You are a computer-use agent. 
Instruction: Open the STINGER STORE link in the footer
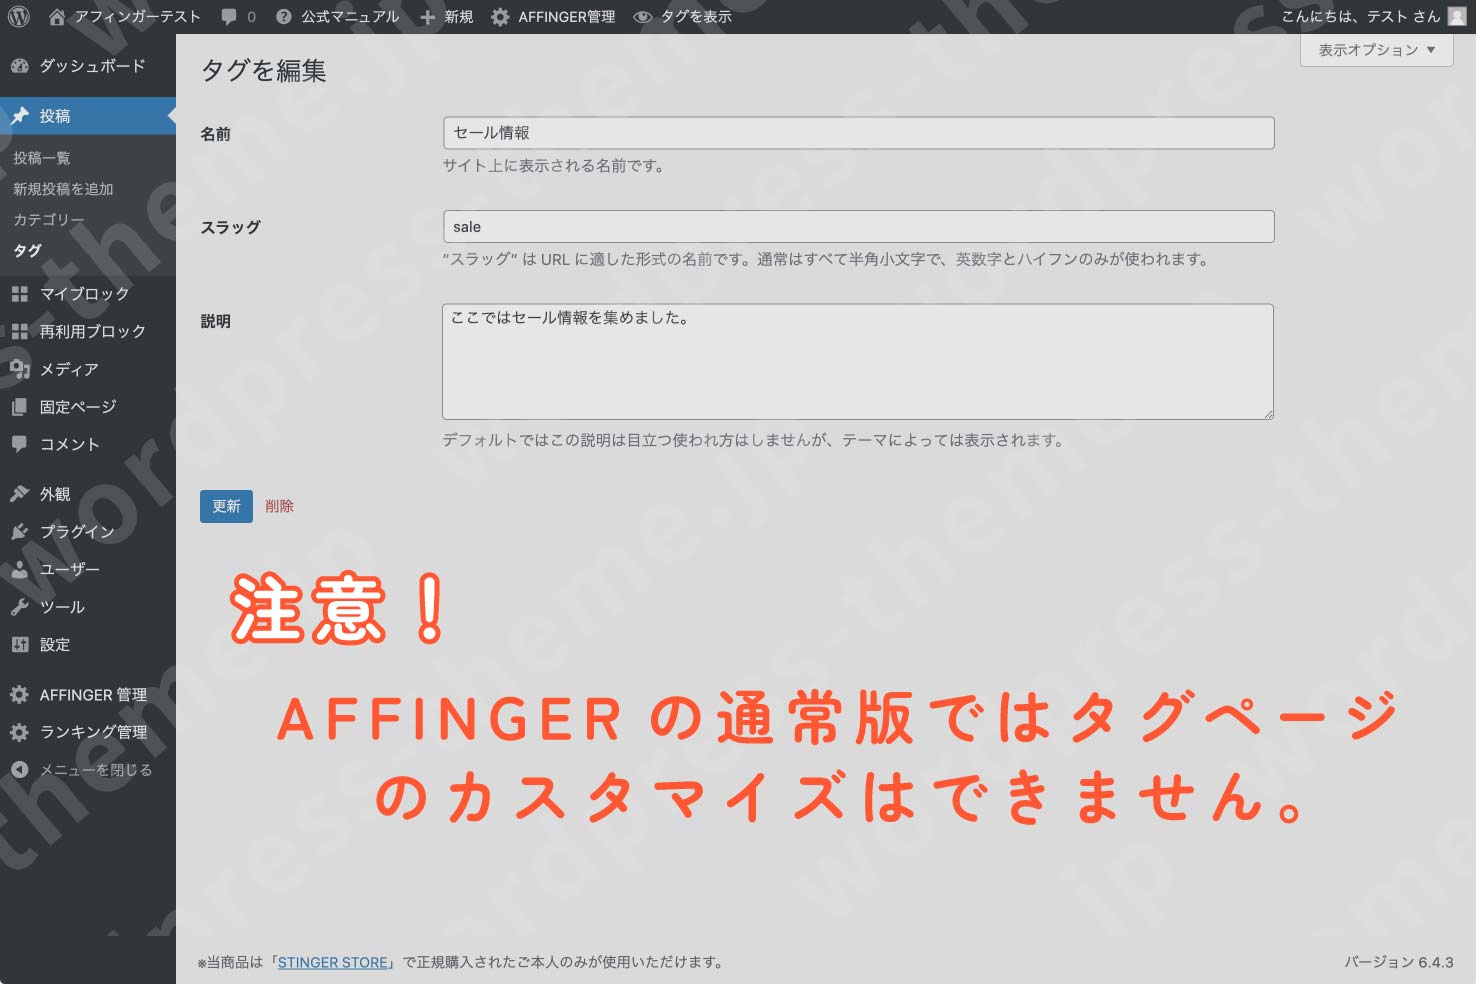tap(333, 962)
